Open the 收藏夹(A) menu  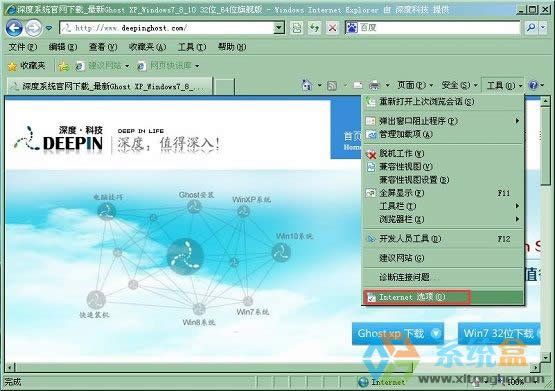147,47
